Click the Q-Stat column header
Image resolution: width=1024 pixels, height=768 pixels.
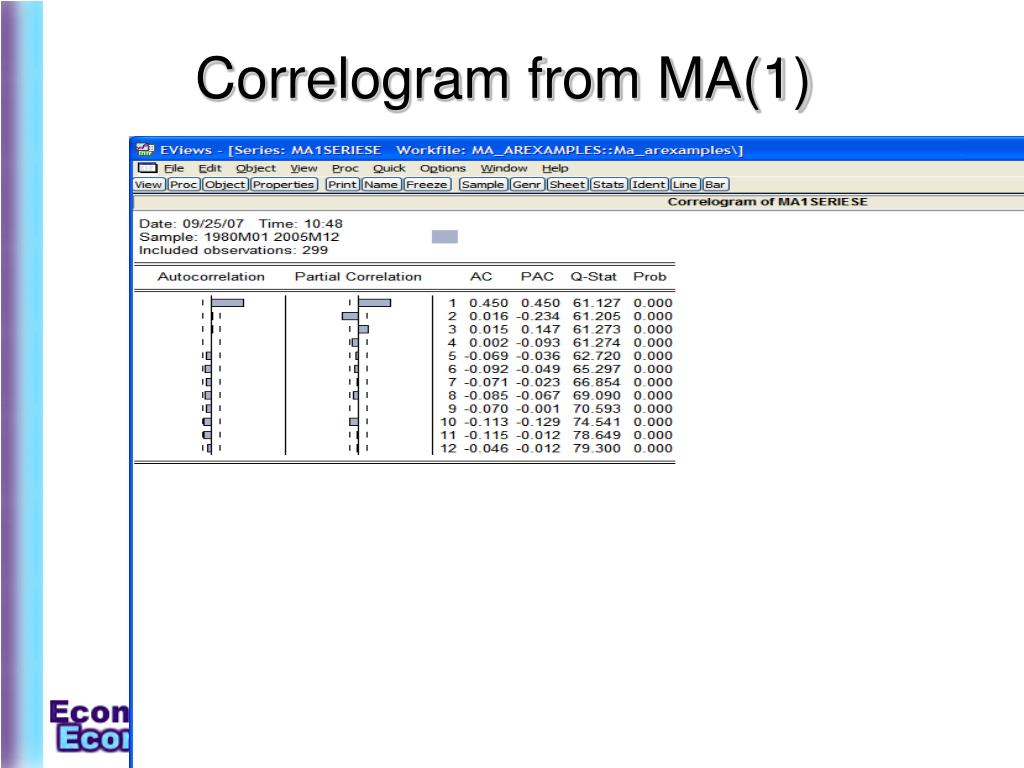pyautogui.click(x=593, y=277)
